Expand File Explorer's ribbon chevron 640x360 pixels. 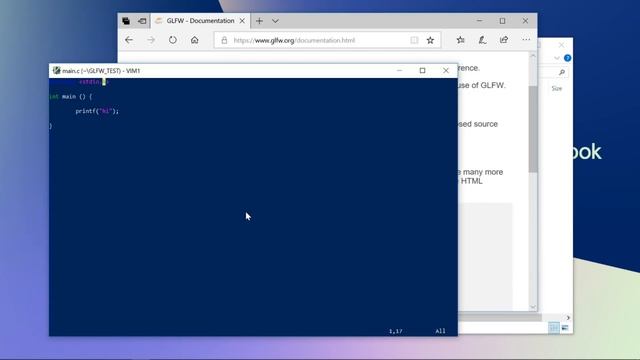click(557, 58)
